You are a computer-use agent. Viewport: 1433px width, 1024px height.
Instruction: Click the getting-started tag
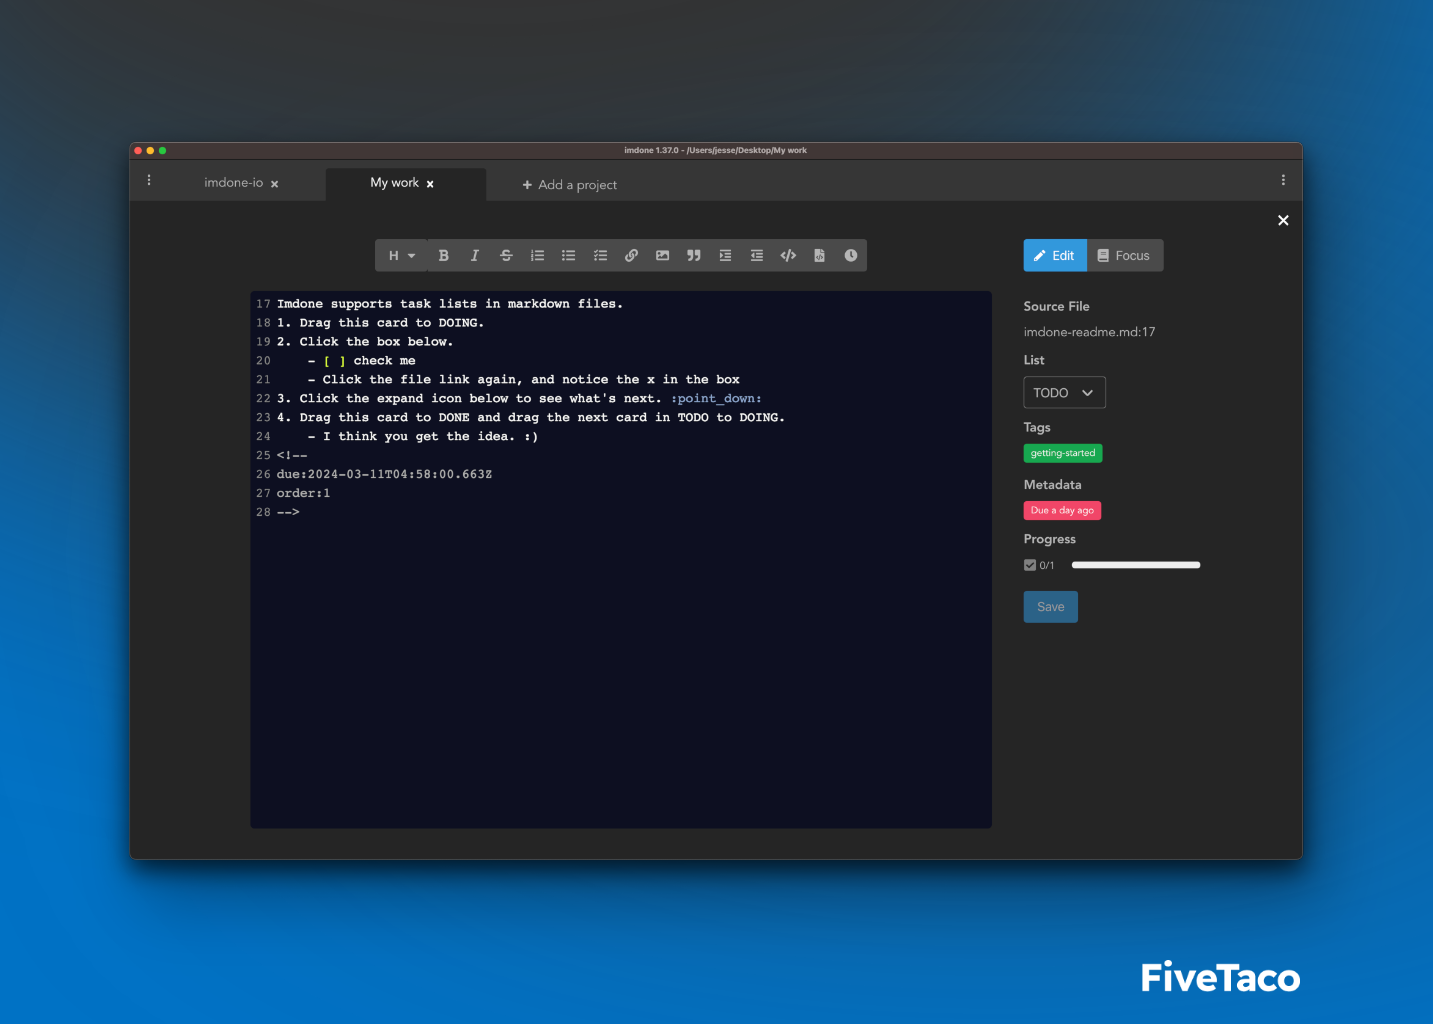pos(1063,453)
